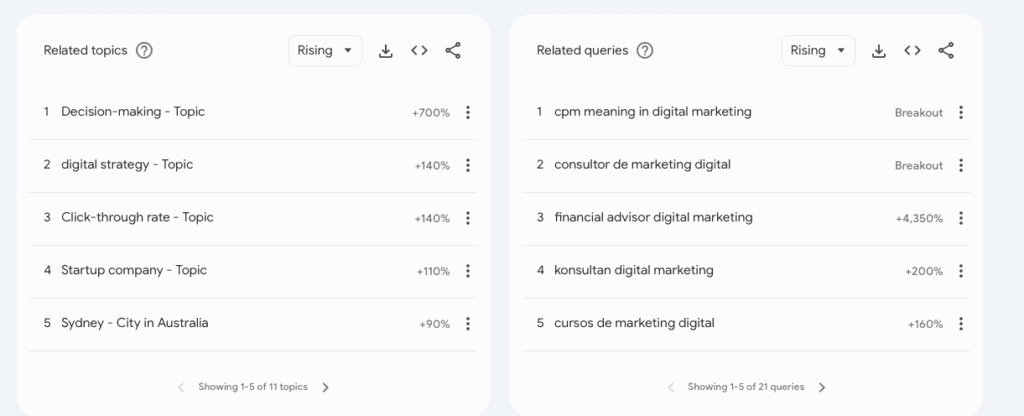Download Related queries data
Image resolution: width=1024 pixels, height=416 pixels.
click(x=879, y=51)
